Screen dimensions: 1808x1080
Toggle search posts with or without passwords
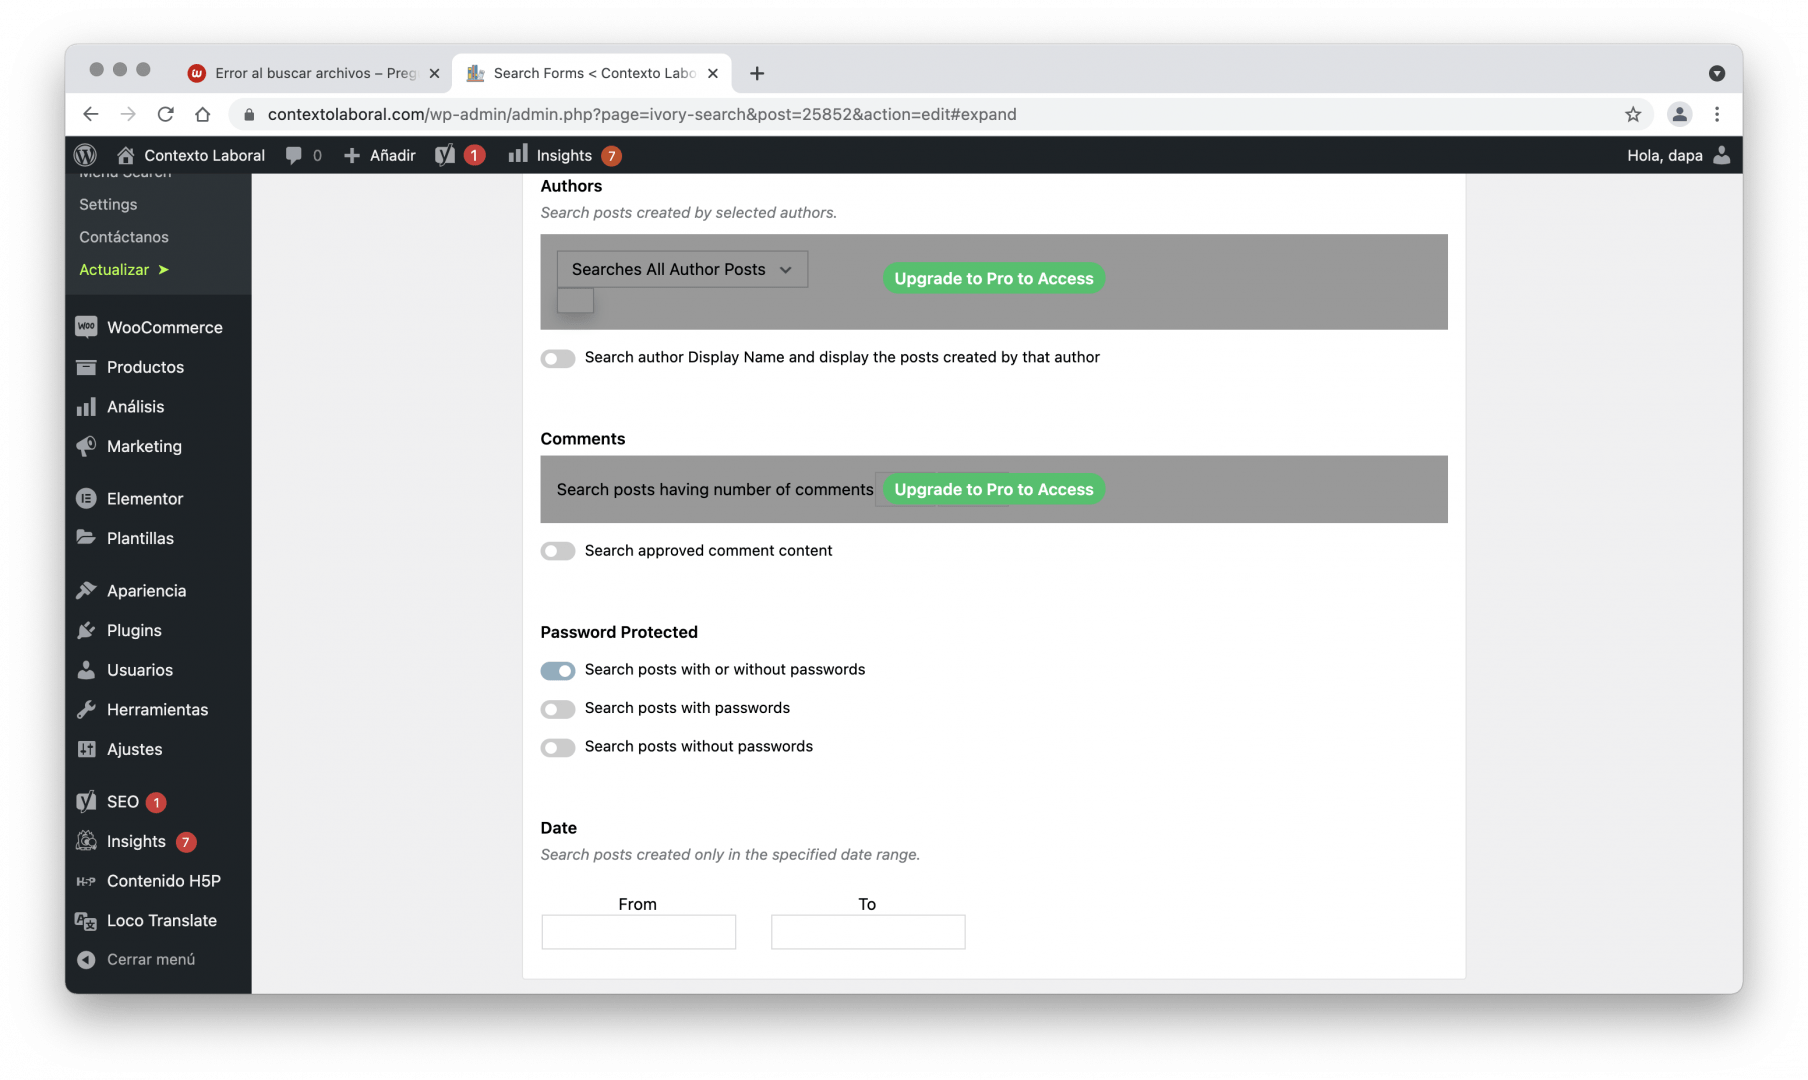[558, 670]
